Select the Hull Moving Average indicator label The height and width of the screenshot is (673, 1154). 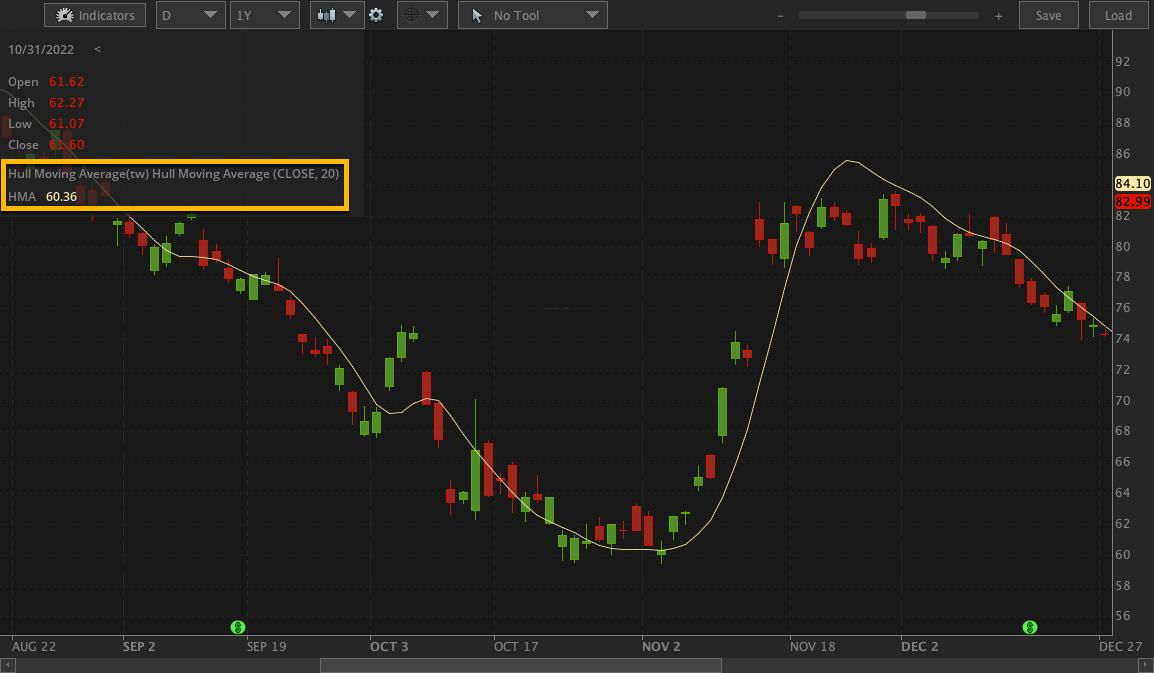point(175,173)
